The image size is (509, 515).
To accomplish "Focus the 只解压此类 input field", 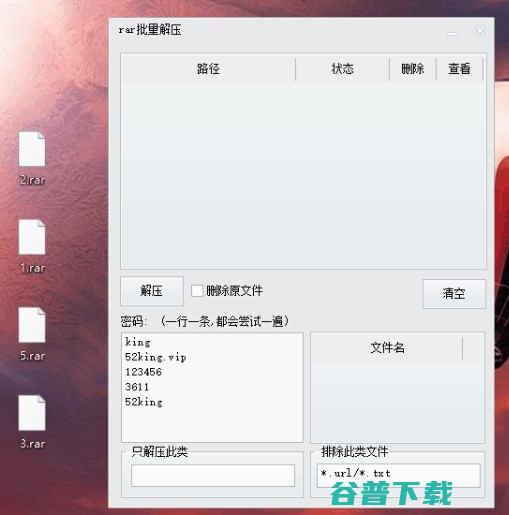I will pos(213,475).
